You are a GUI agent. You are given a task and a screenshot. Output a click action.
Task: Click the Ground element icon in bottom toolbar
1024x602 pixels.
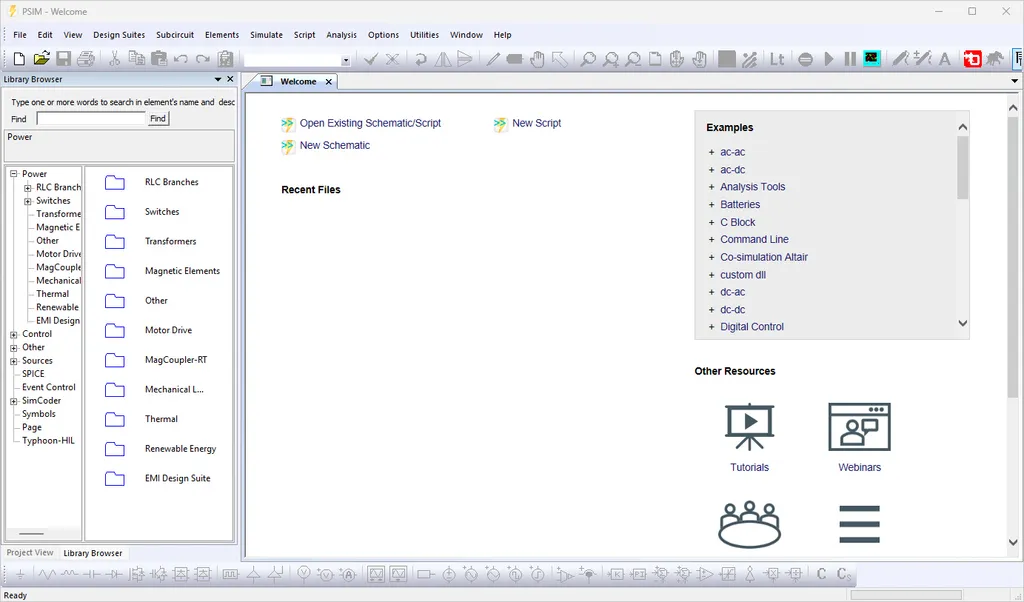pos(20,575)
